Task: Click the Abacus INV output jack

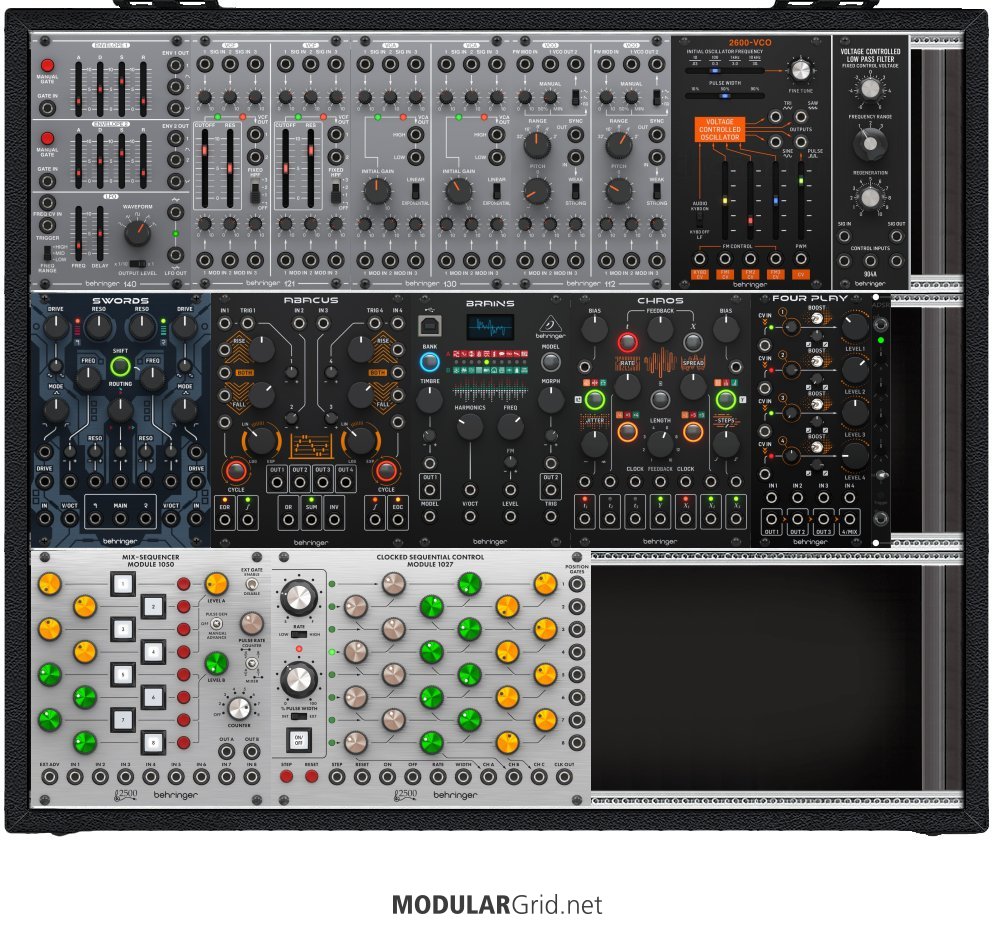Action: [334, 520]
